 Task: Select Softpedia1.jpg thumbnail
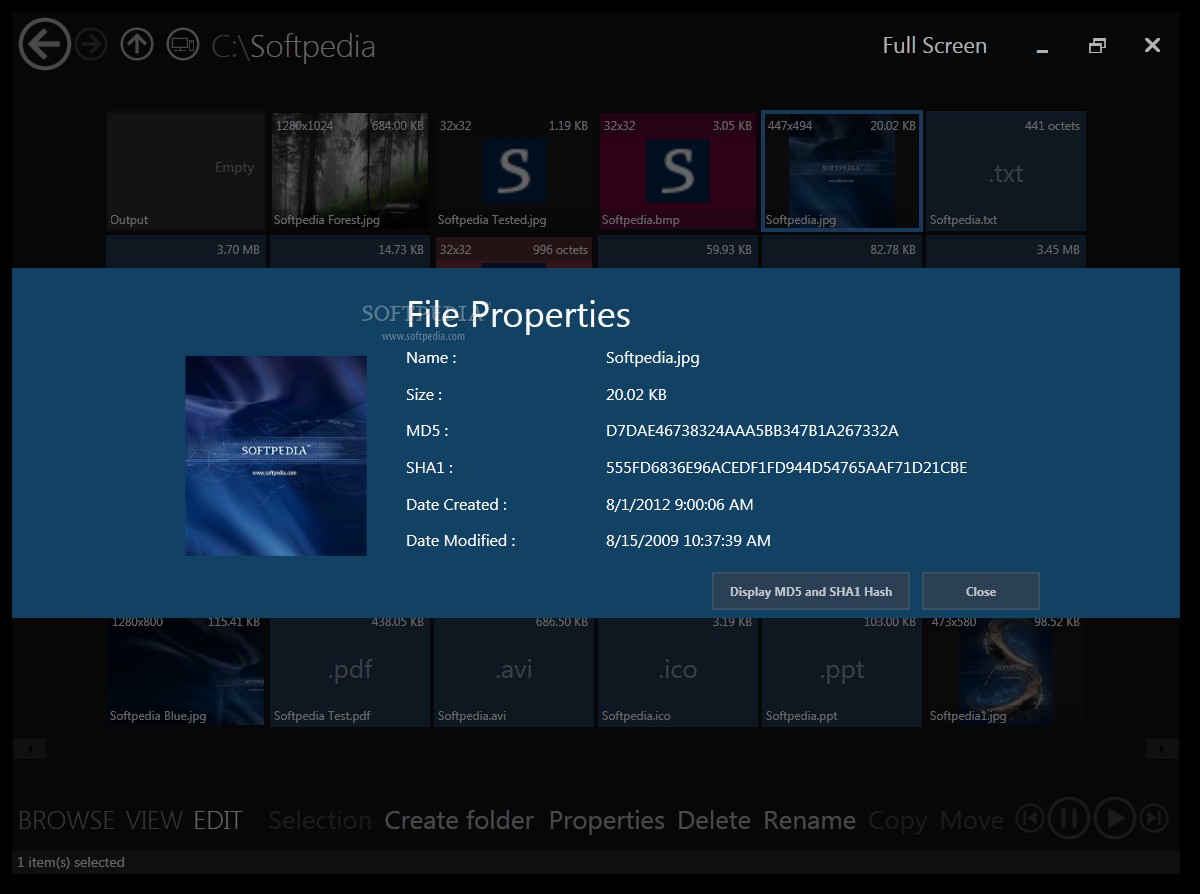(1005, 671)
